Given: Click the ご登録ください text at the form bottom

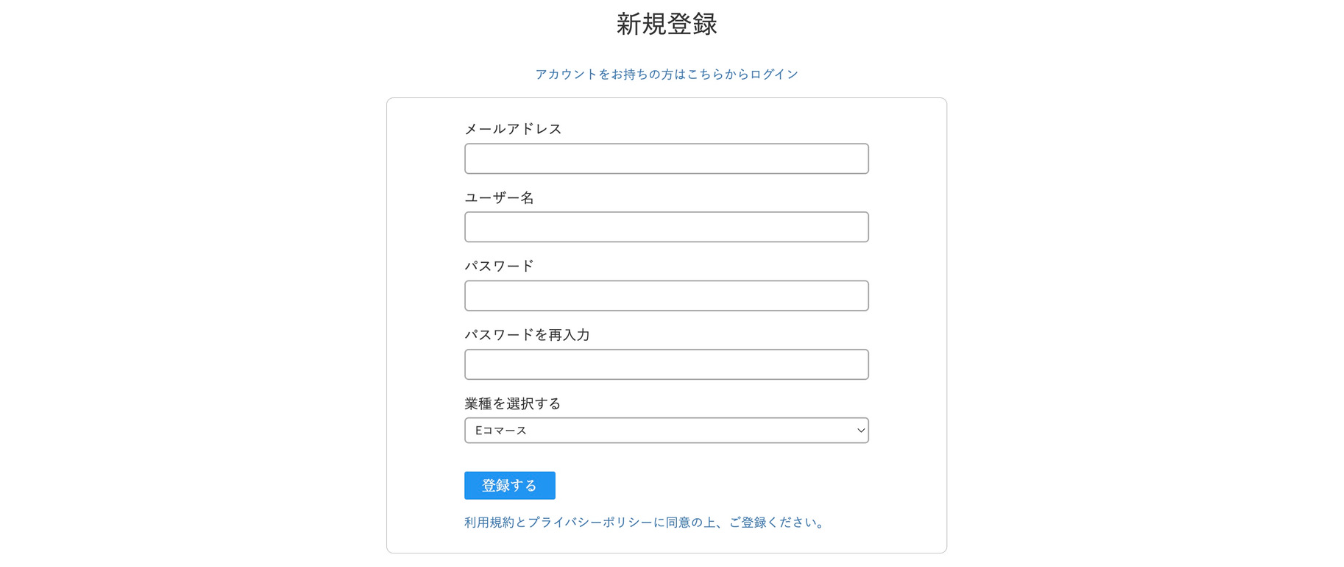Looking at the screenshot, I should coord(772,522).
